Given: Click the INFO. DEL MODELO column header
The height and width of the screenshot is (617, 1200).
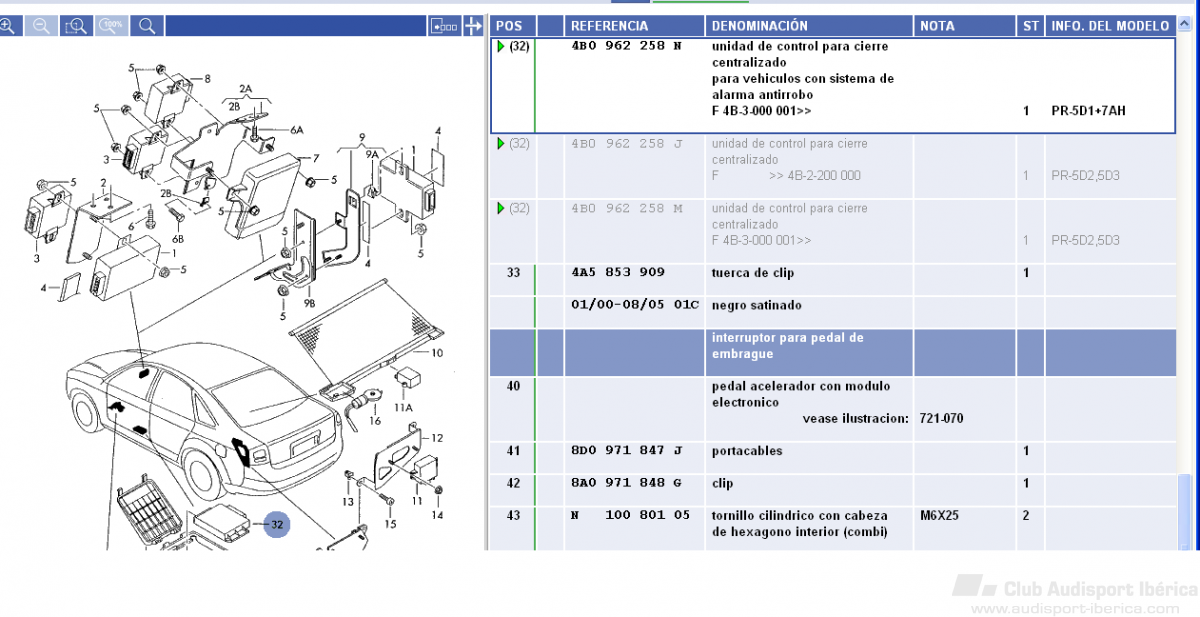Looking at the screenshot, I should tap(1109, 26).
